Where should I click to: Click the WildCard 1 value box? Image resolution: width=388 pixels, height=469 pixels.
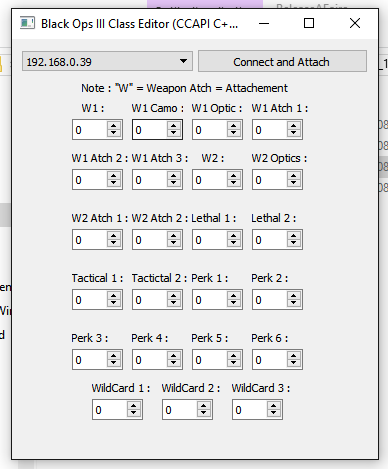109,410
